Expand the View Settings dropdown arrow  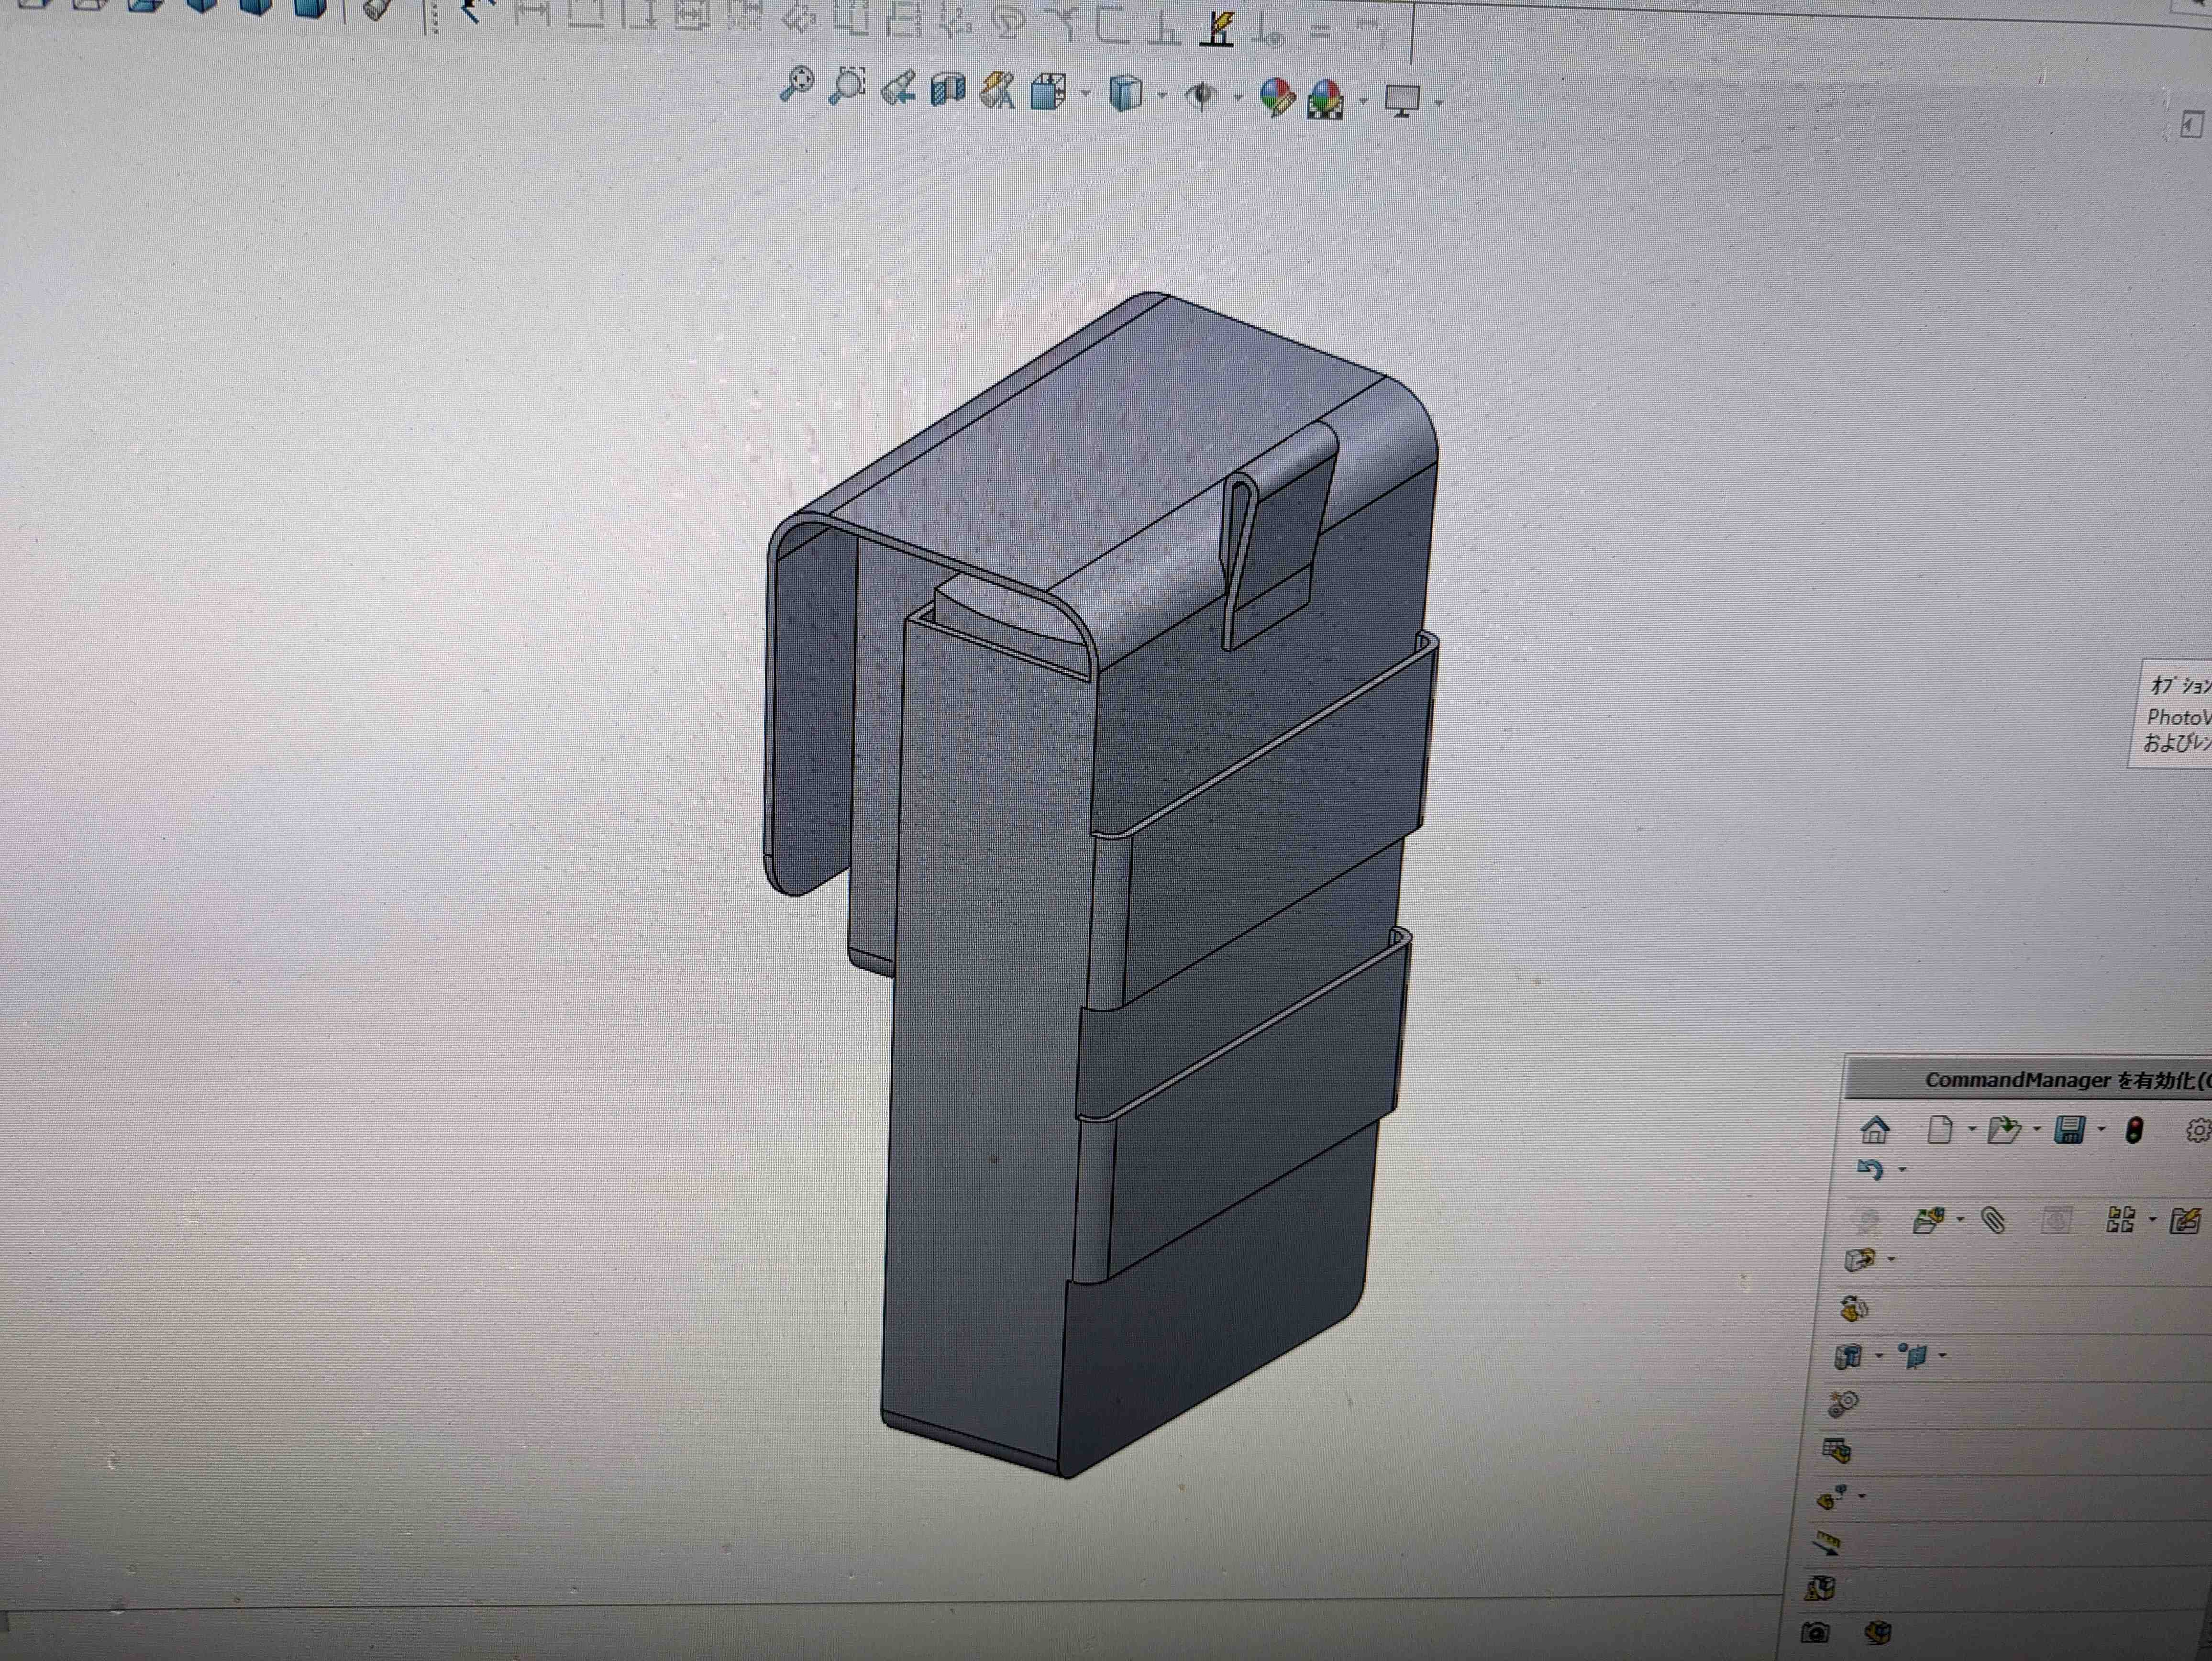pos(1439,102)
